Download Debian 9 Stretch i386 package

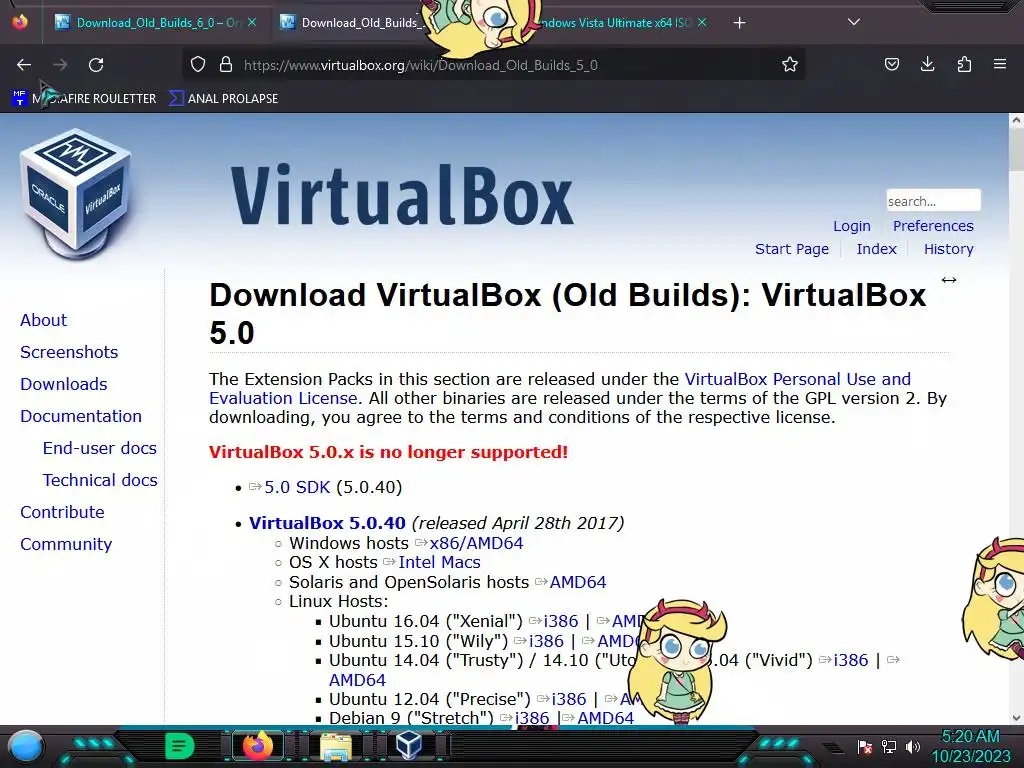[x=532, y=718]
